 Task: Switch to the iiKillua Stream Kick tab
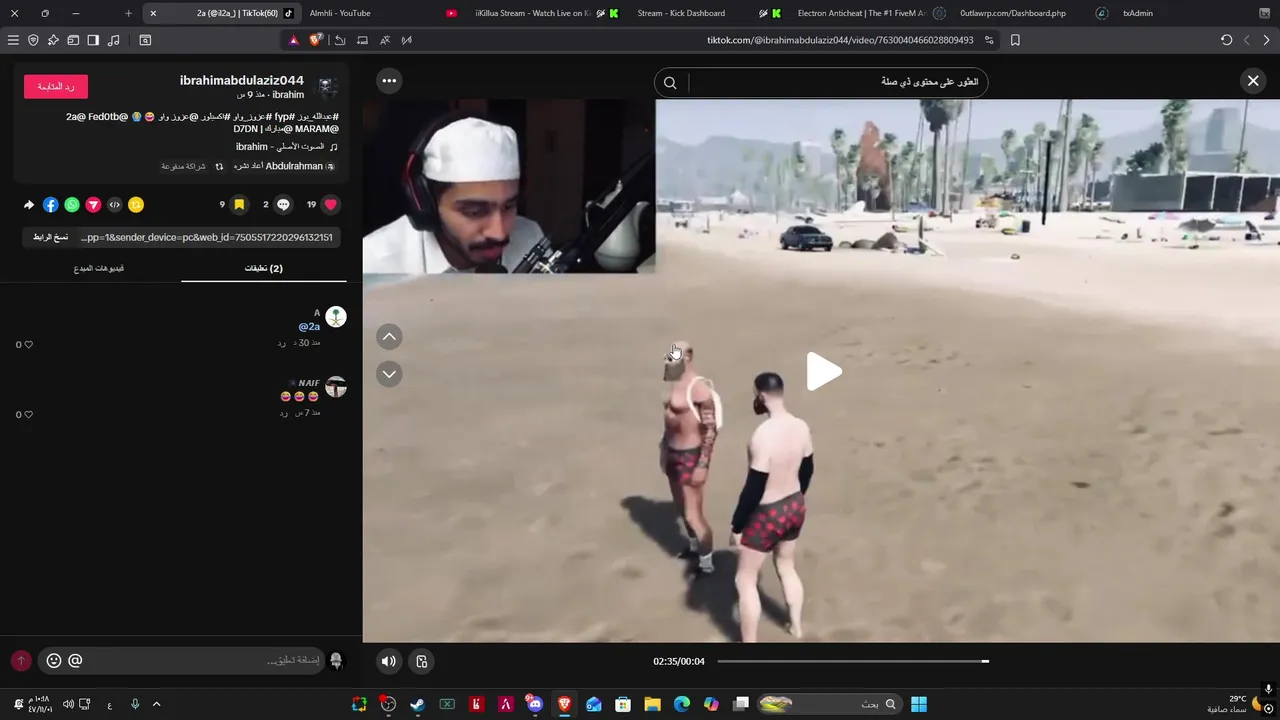click(546, 13)
